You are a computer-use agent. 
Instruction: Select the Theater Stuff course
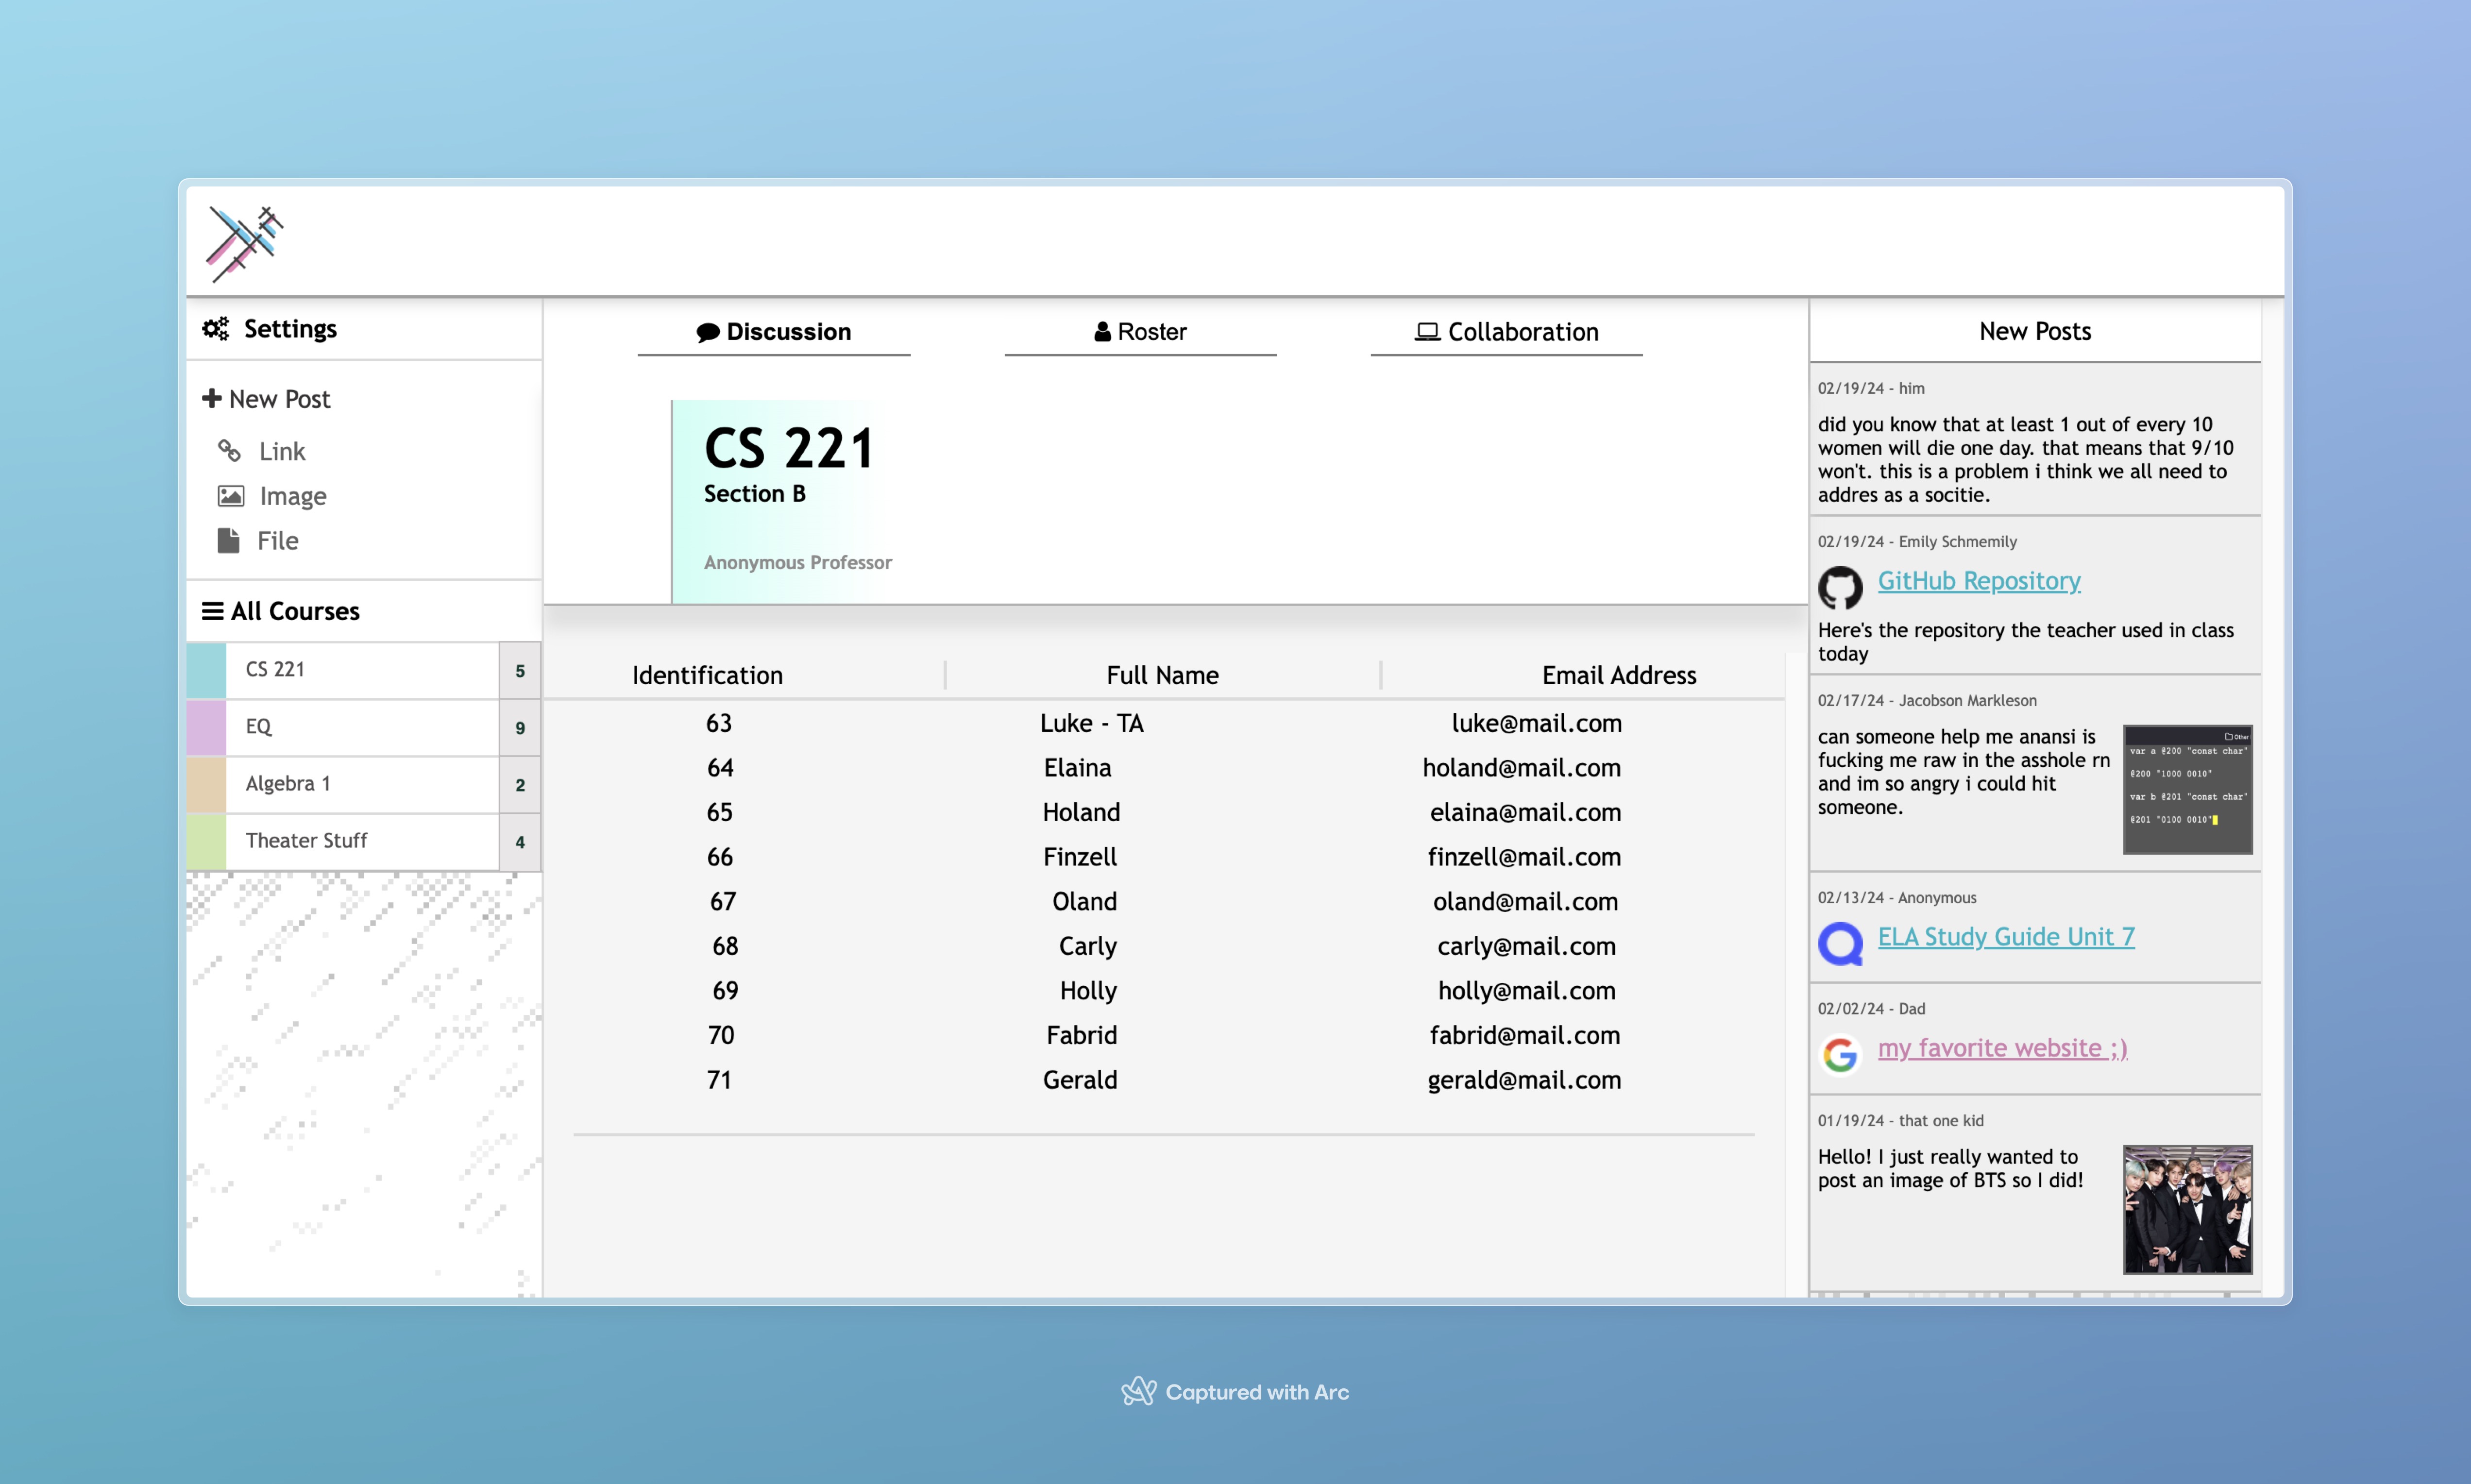pos(306,841)
